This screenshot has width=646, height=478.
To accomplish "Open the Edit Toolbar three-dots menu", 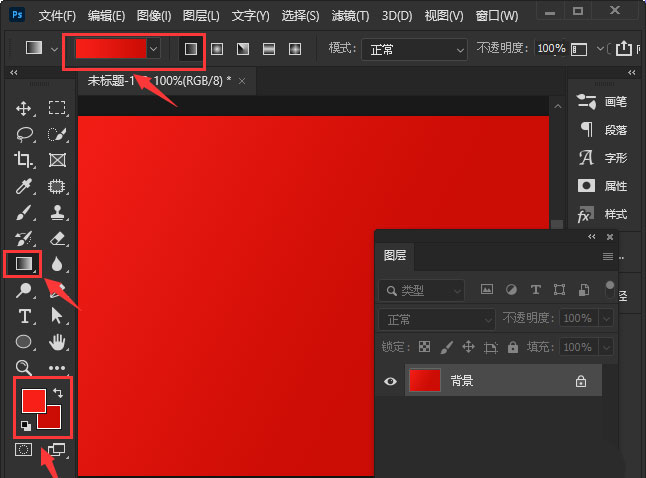I will coord(57,368).
